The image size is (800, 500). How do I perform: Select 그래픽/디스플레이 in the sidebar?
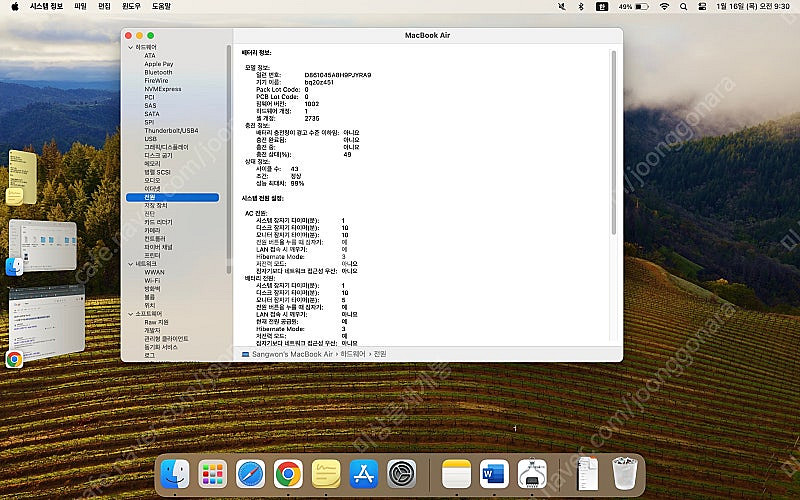166,147
